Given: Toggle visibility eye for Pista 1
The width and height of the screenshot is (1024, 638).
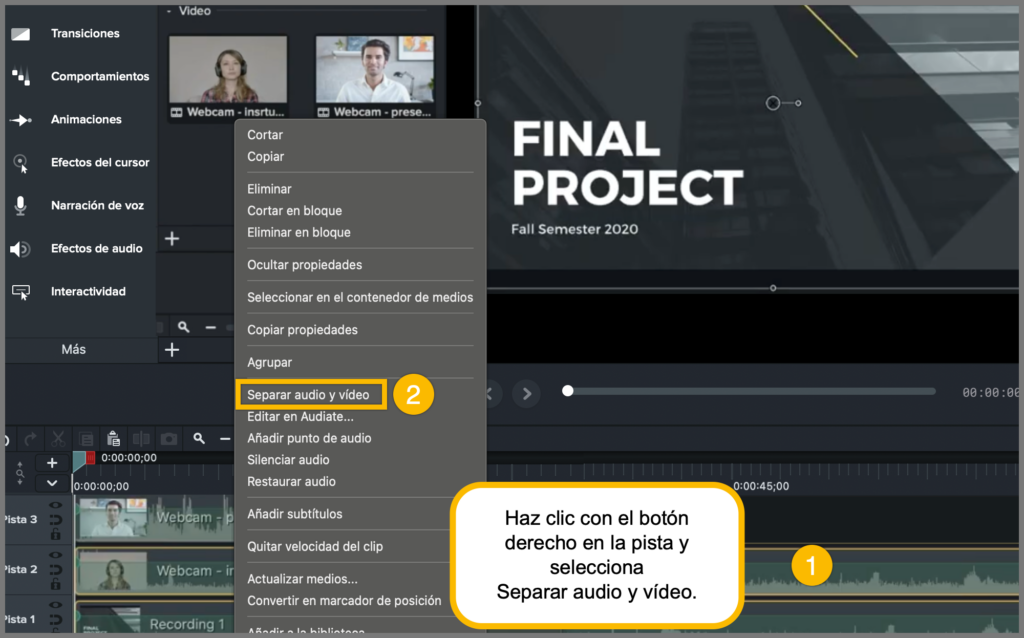Looking at the screenshot, I should tap(56, 605).
